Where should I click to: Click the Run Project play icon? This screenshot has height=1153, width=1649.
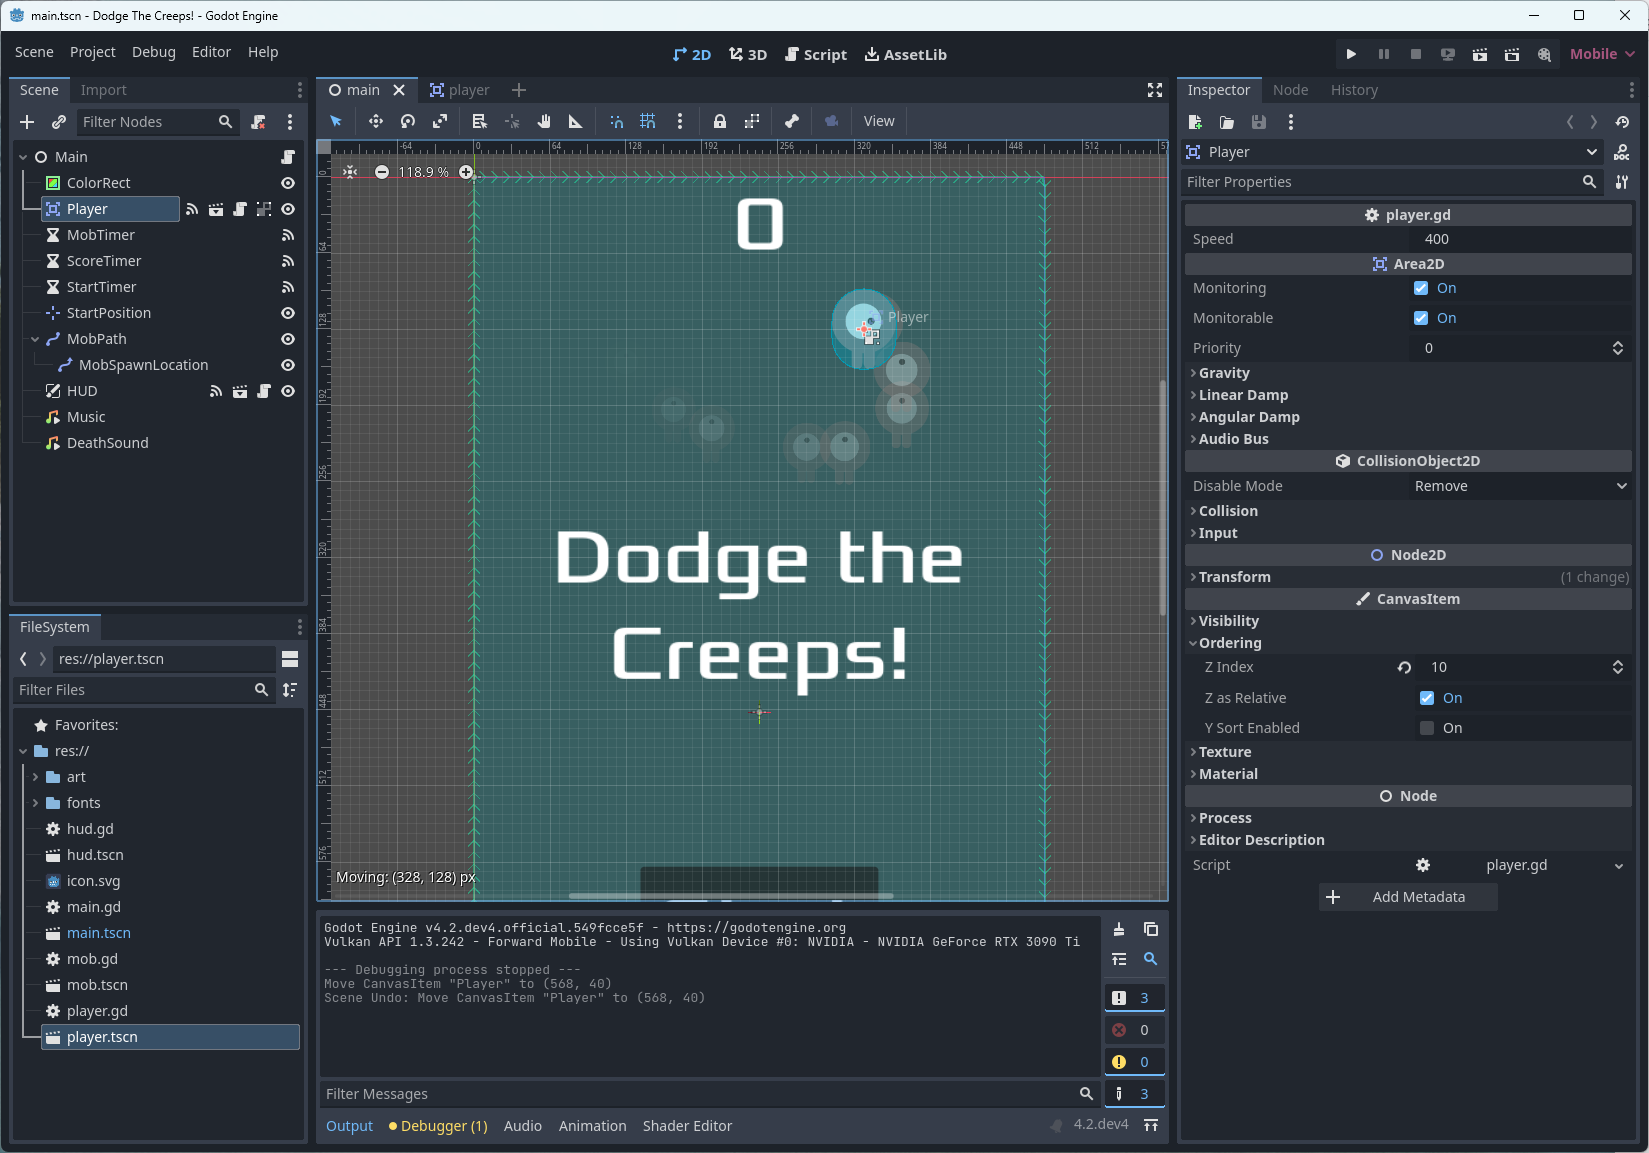[1351, 54]
